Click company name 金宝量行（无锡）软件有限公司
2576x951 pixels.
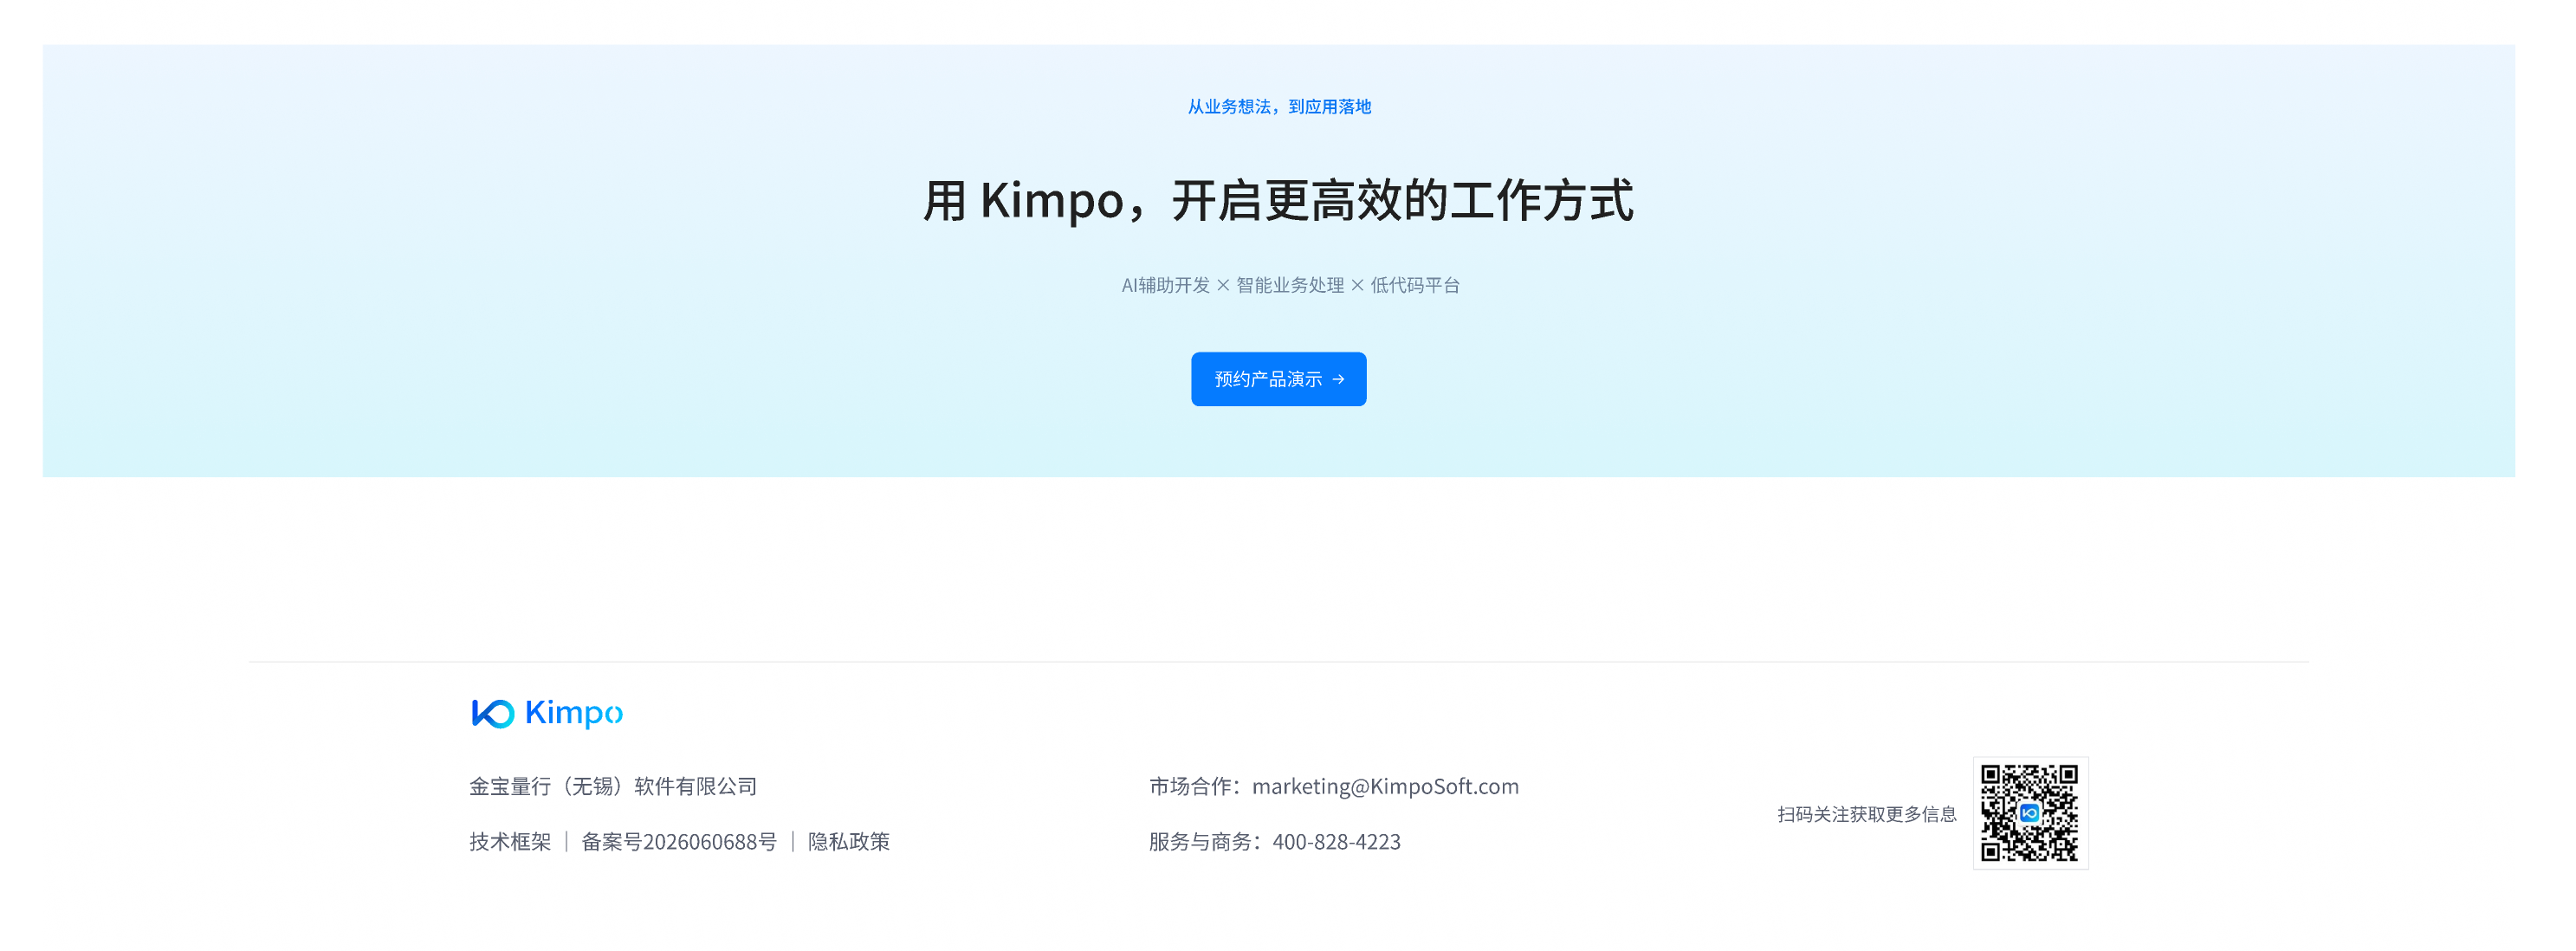pyautogui.click(x=613, y=787)
